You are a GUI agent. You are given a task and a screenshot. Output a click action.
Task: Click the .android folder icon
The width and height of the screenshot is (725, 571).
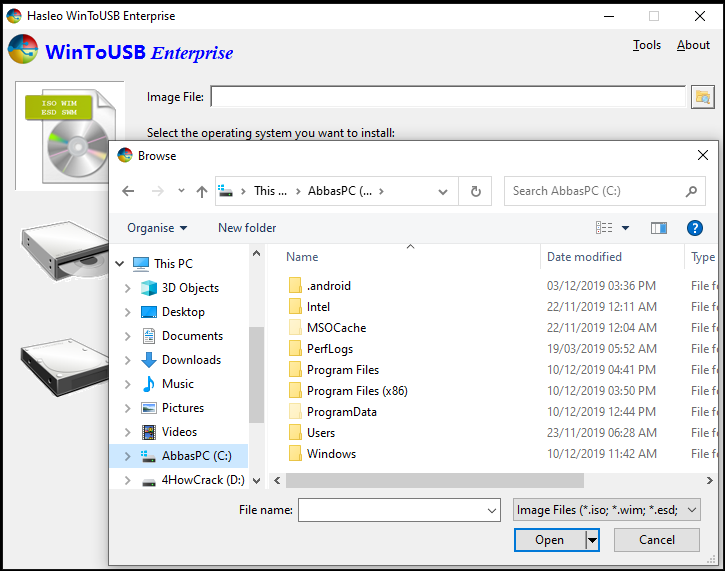(295, 285)
